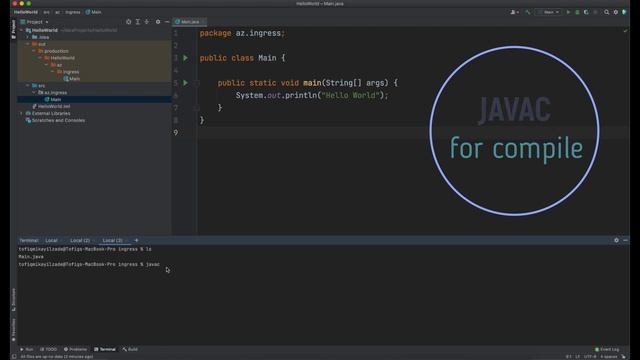Screen dimensions: 640x360
Task: Click the Stop button in top toolbar
Action: [596, 12]
